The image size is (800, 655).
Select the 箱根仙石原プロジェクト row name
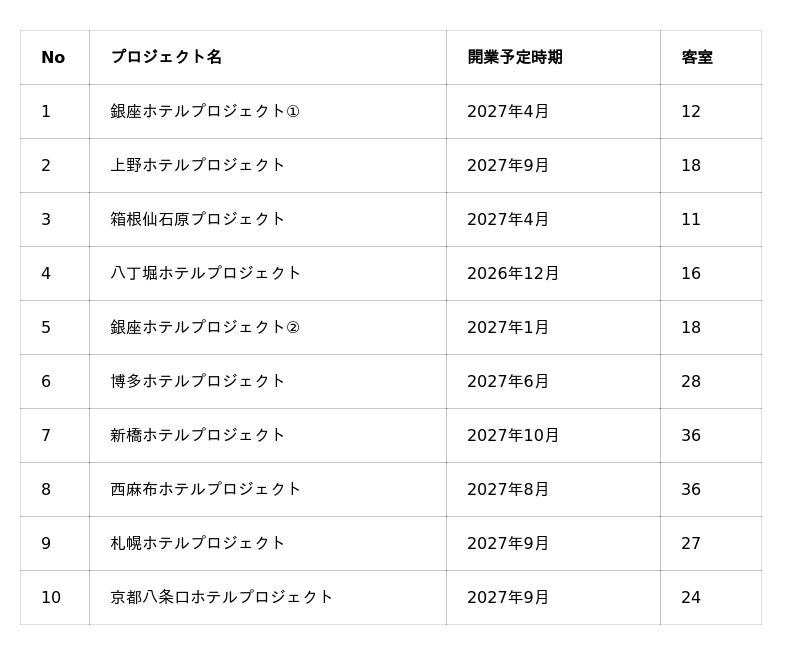[198, 219]
